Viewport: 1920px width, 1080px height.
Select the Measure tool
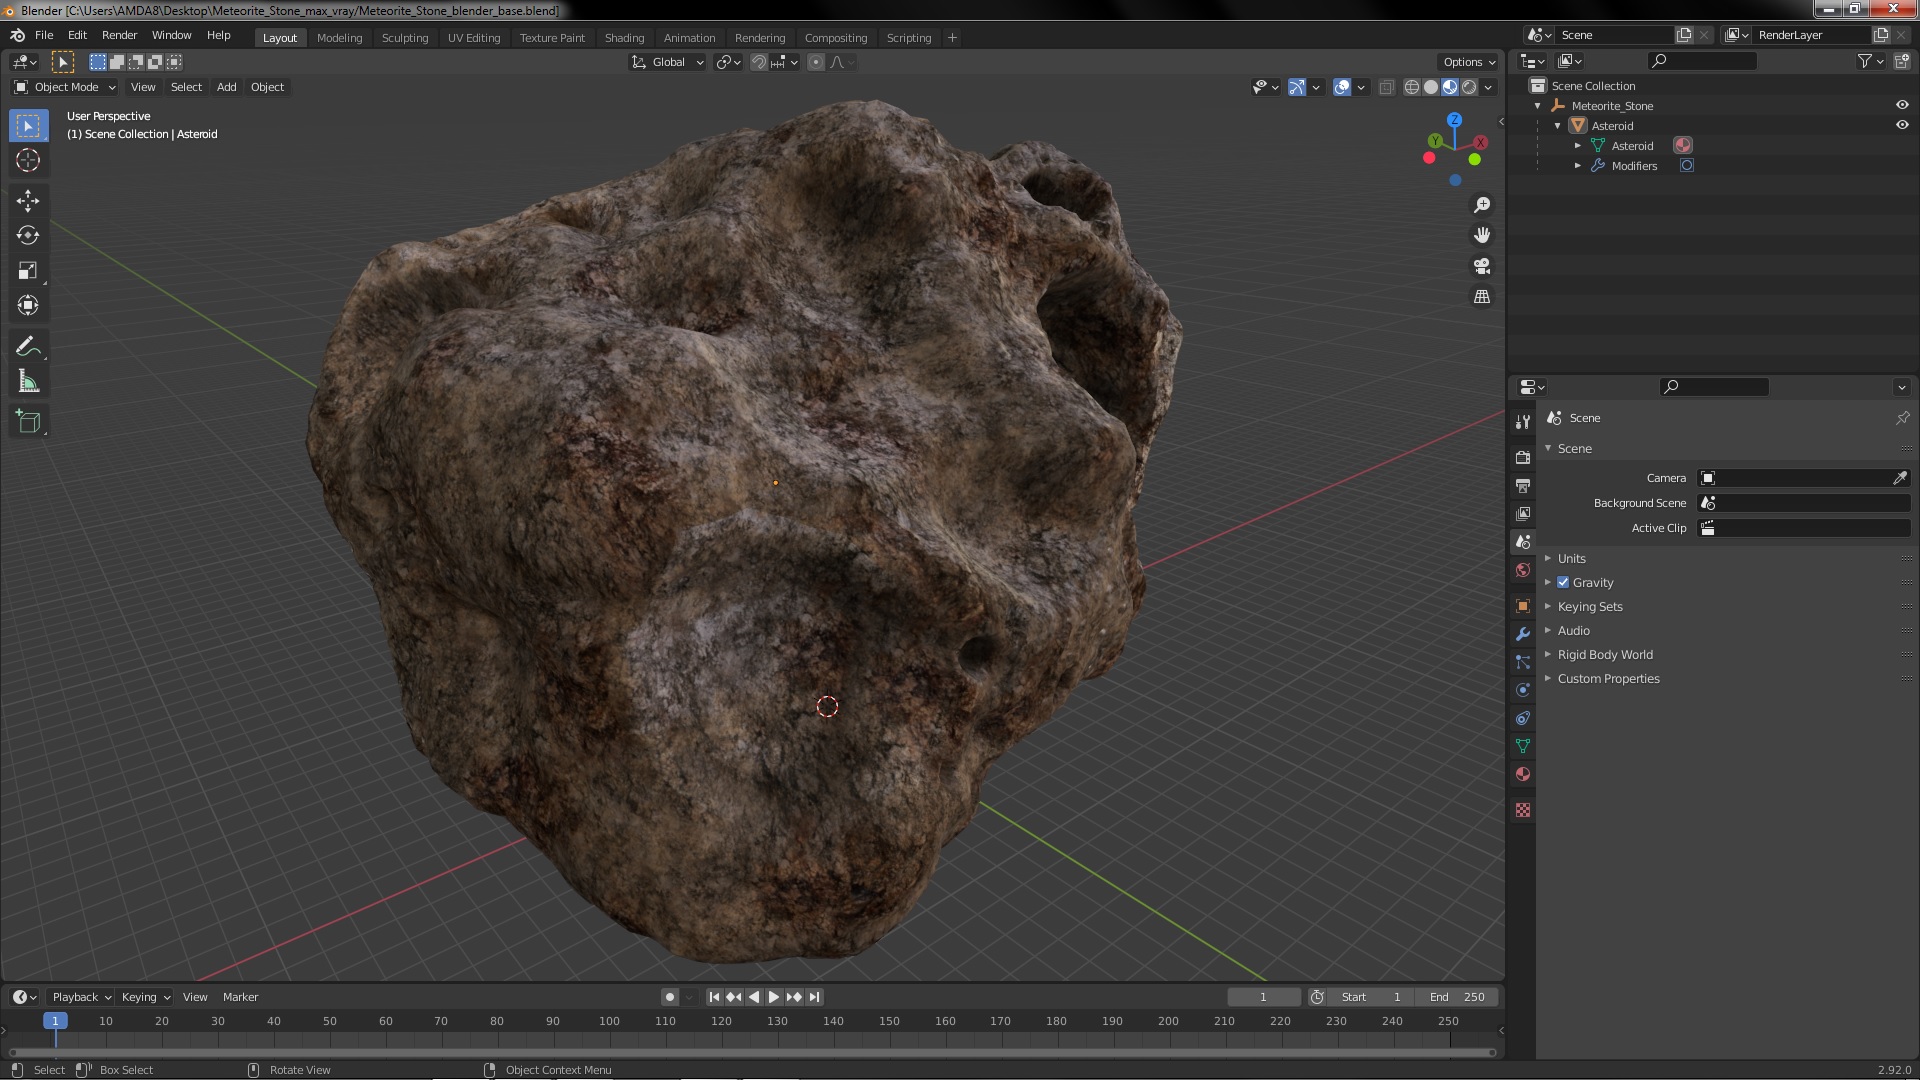[28, 382]
